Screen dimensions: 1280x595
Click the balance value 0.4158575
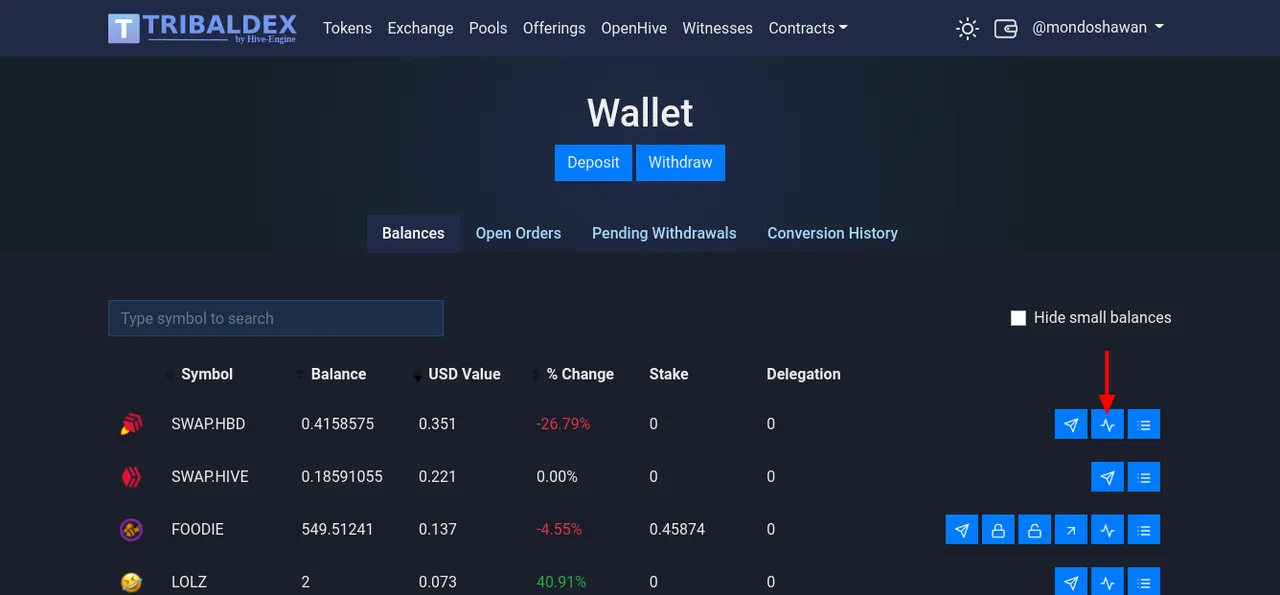click(x=338, y=424)
